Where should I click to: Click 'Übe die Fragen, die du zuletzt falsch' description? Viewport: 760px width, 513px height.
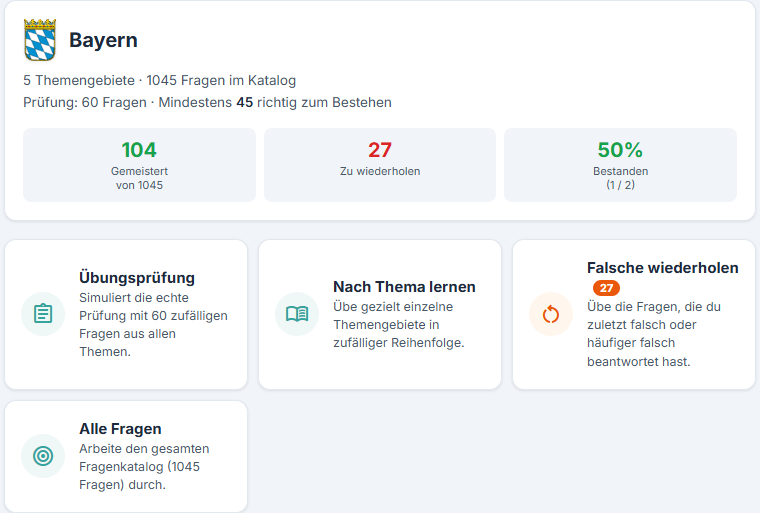(x=654, y=334)
